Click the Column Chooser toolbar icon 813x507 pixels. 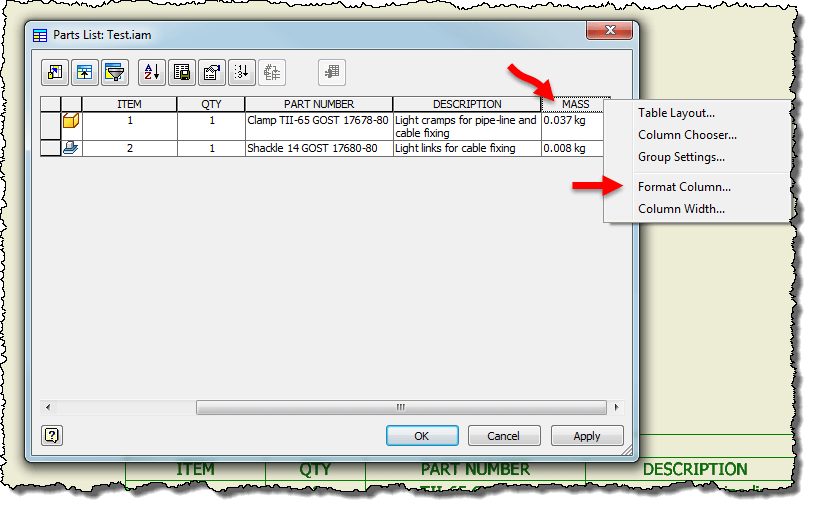(54, 72)
